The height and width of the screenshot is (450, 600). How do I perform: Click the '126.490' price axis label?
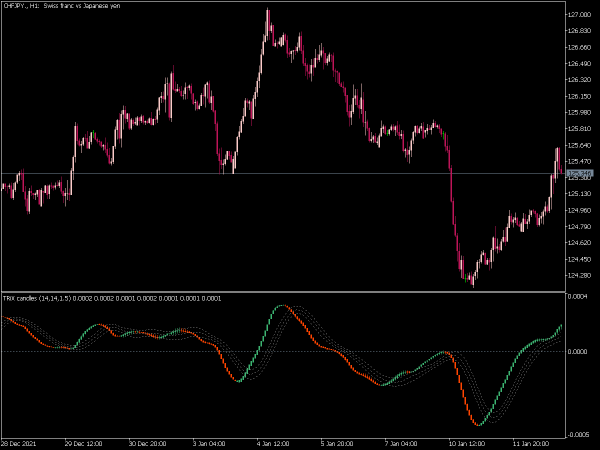pos(580,64)
